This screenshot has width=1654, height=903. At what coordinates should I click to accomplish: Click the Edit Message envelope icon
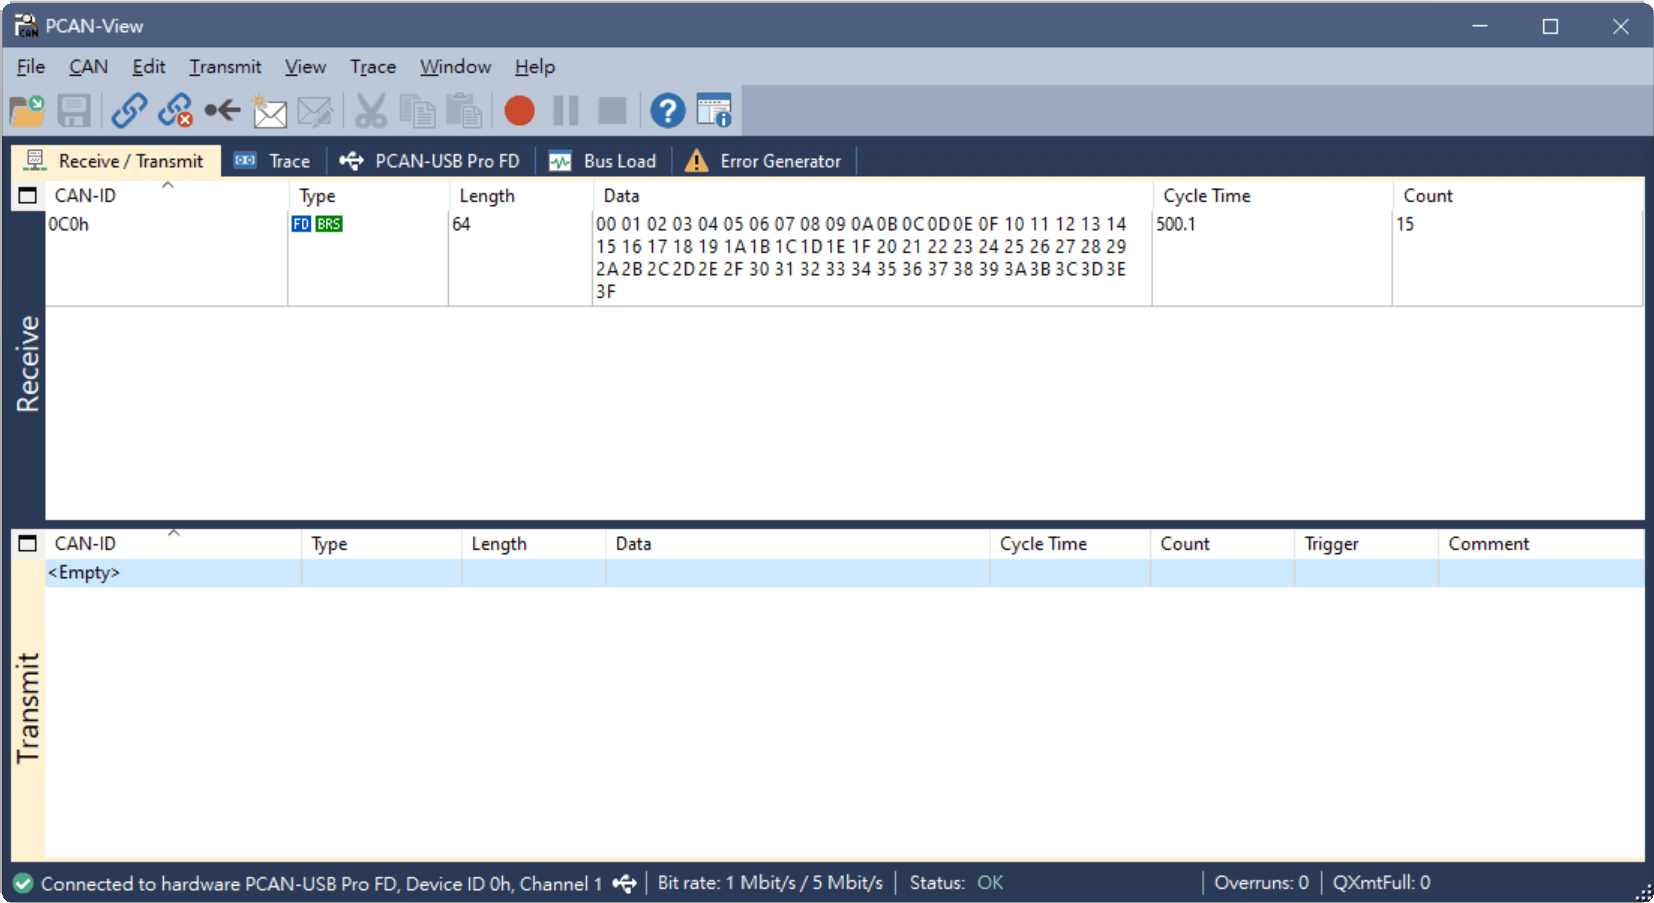(315, 111)
